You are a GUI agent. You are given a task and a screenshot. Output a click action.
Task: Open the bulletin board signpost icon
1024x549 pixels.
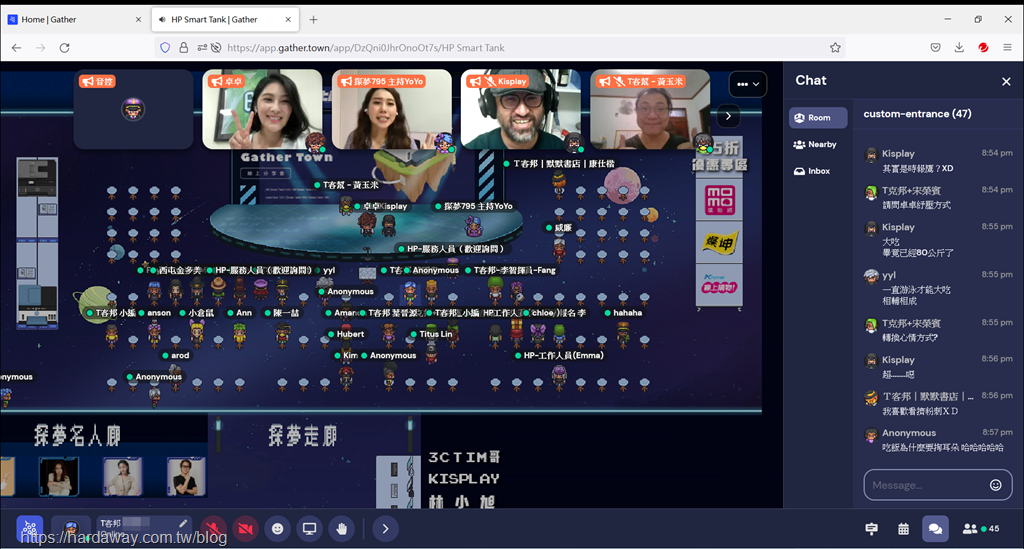[871, 529]
